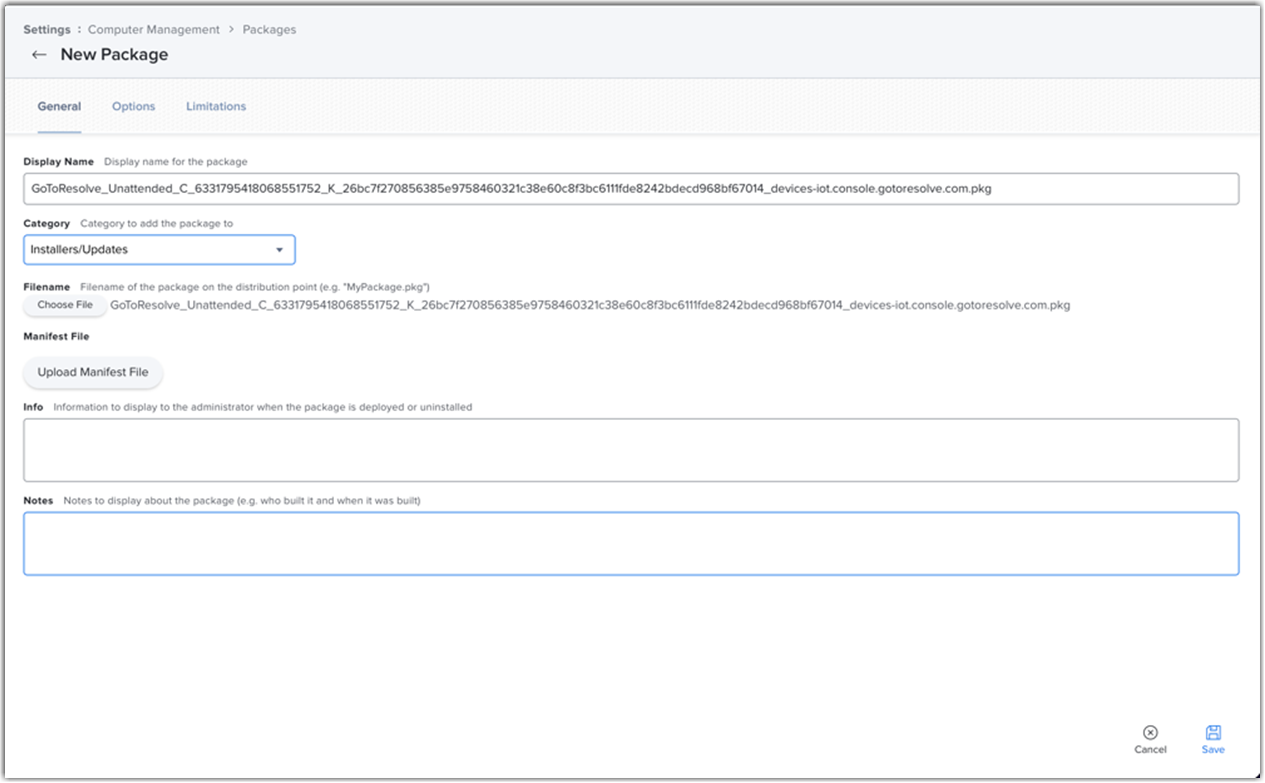This screenshot has height=783, width=1265.
Task: Click inside the Info text area
Action: coord(631,450)
